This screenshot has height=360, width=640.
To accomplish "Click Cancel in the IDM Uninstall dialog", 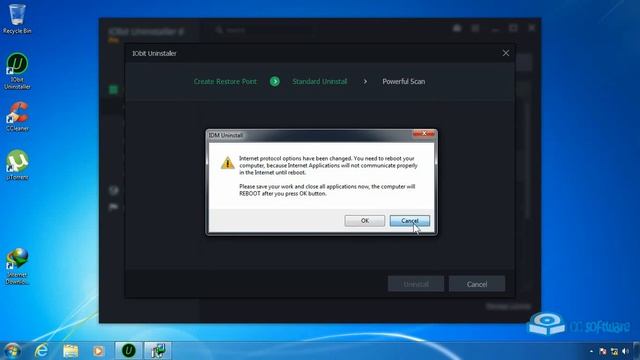I will pos(409,221).
